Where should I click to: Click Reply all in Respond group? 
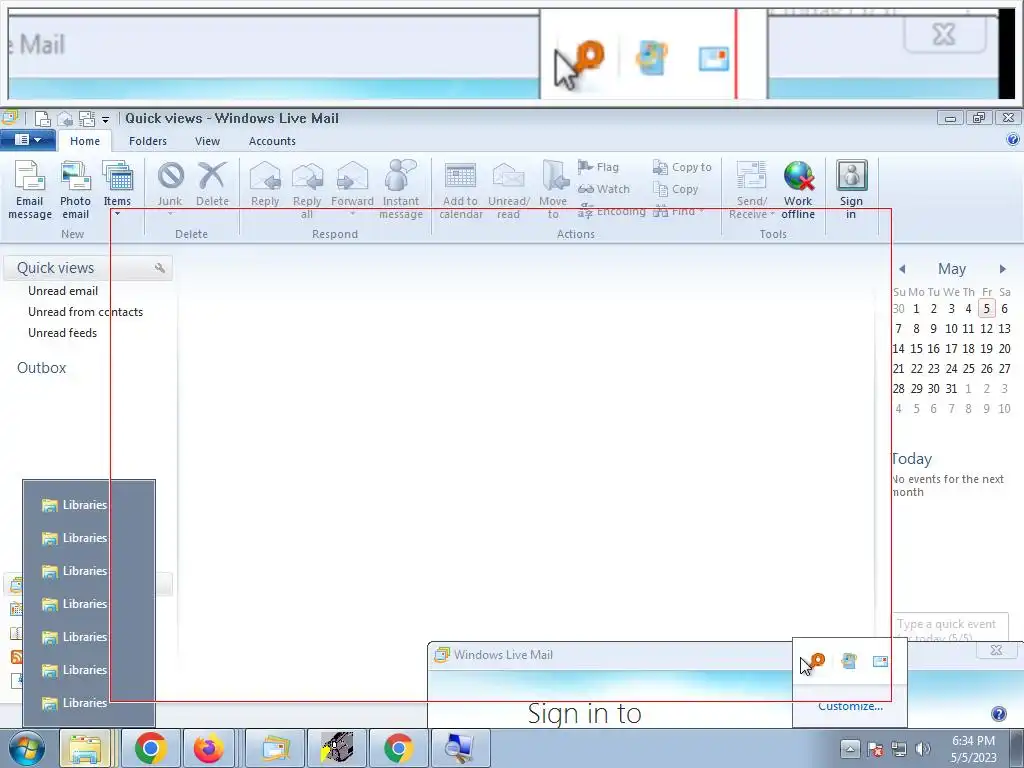tap(307, 190)
